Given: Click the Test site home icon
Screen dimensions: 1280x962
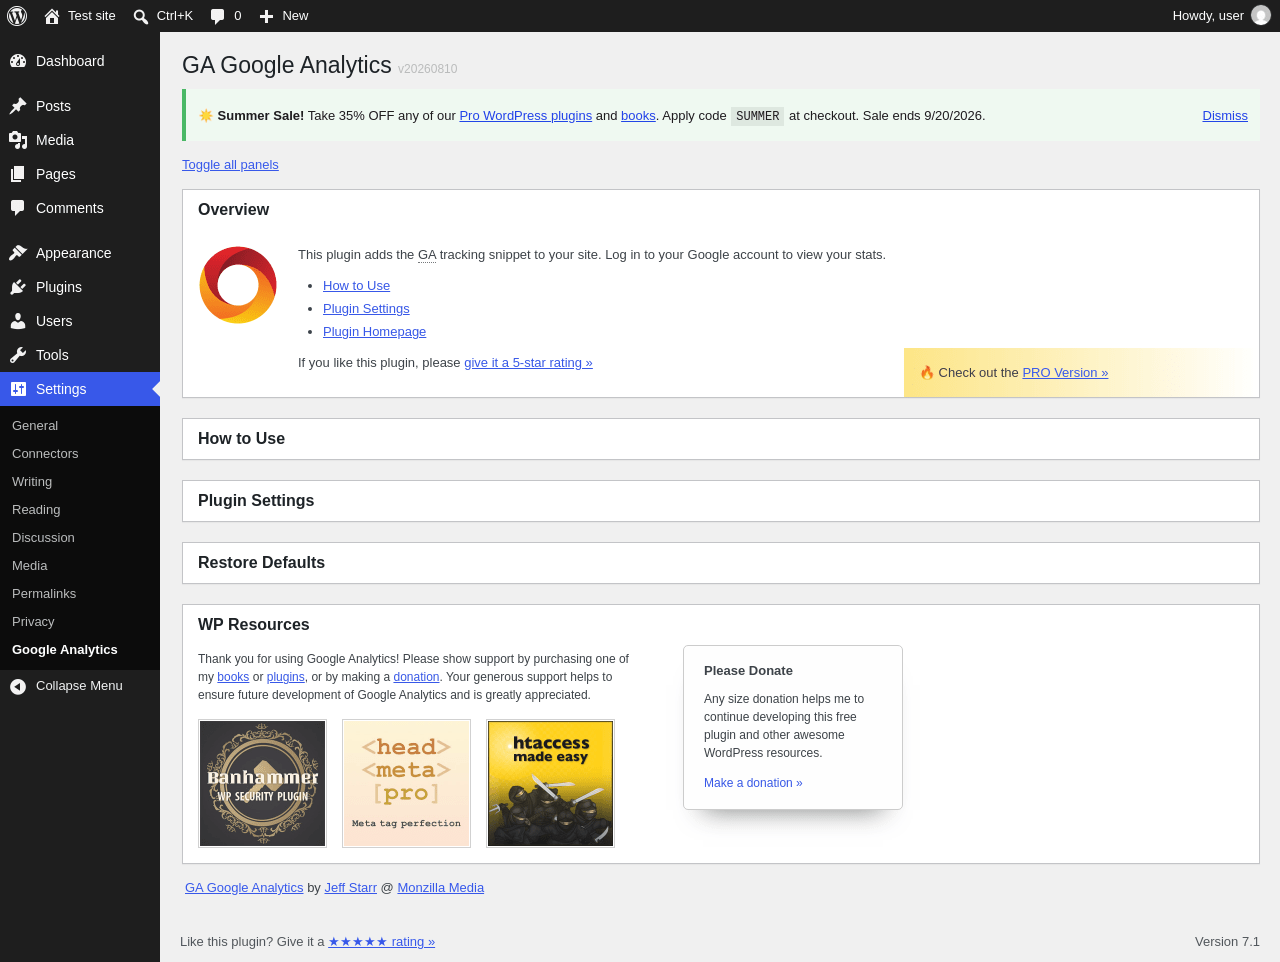Looking at the screenshot, I should pyautogui.click(x=52, y=16).
